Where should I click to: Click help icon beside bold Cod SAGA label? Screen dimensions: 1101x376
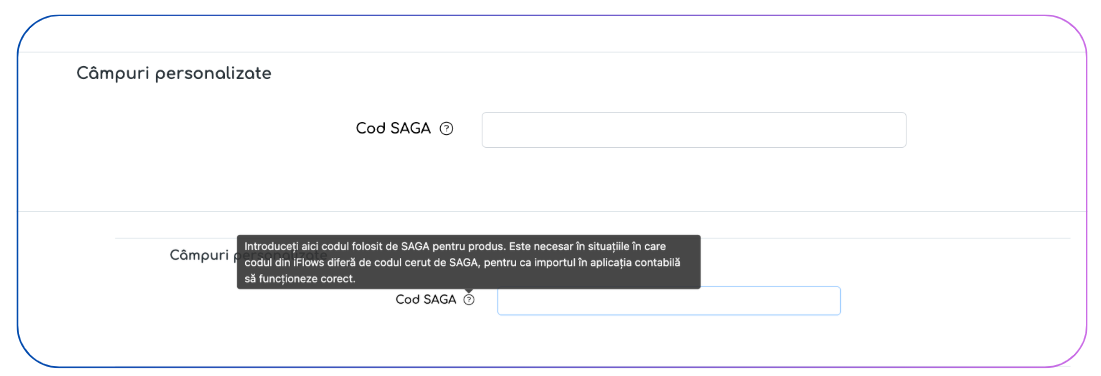446,129
